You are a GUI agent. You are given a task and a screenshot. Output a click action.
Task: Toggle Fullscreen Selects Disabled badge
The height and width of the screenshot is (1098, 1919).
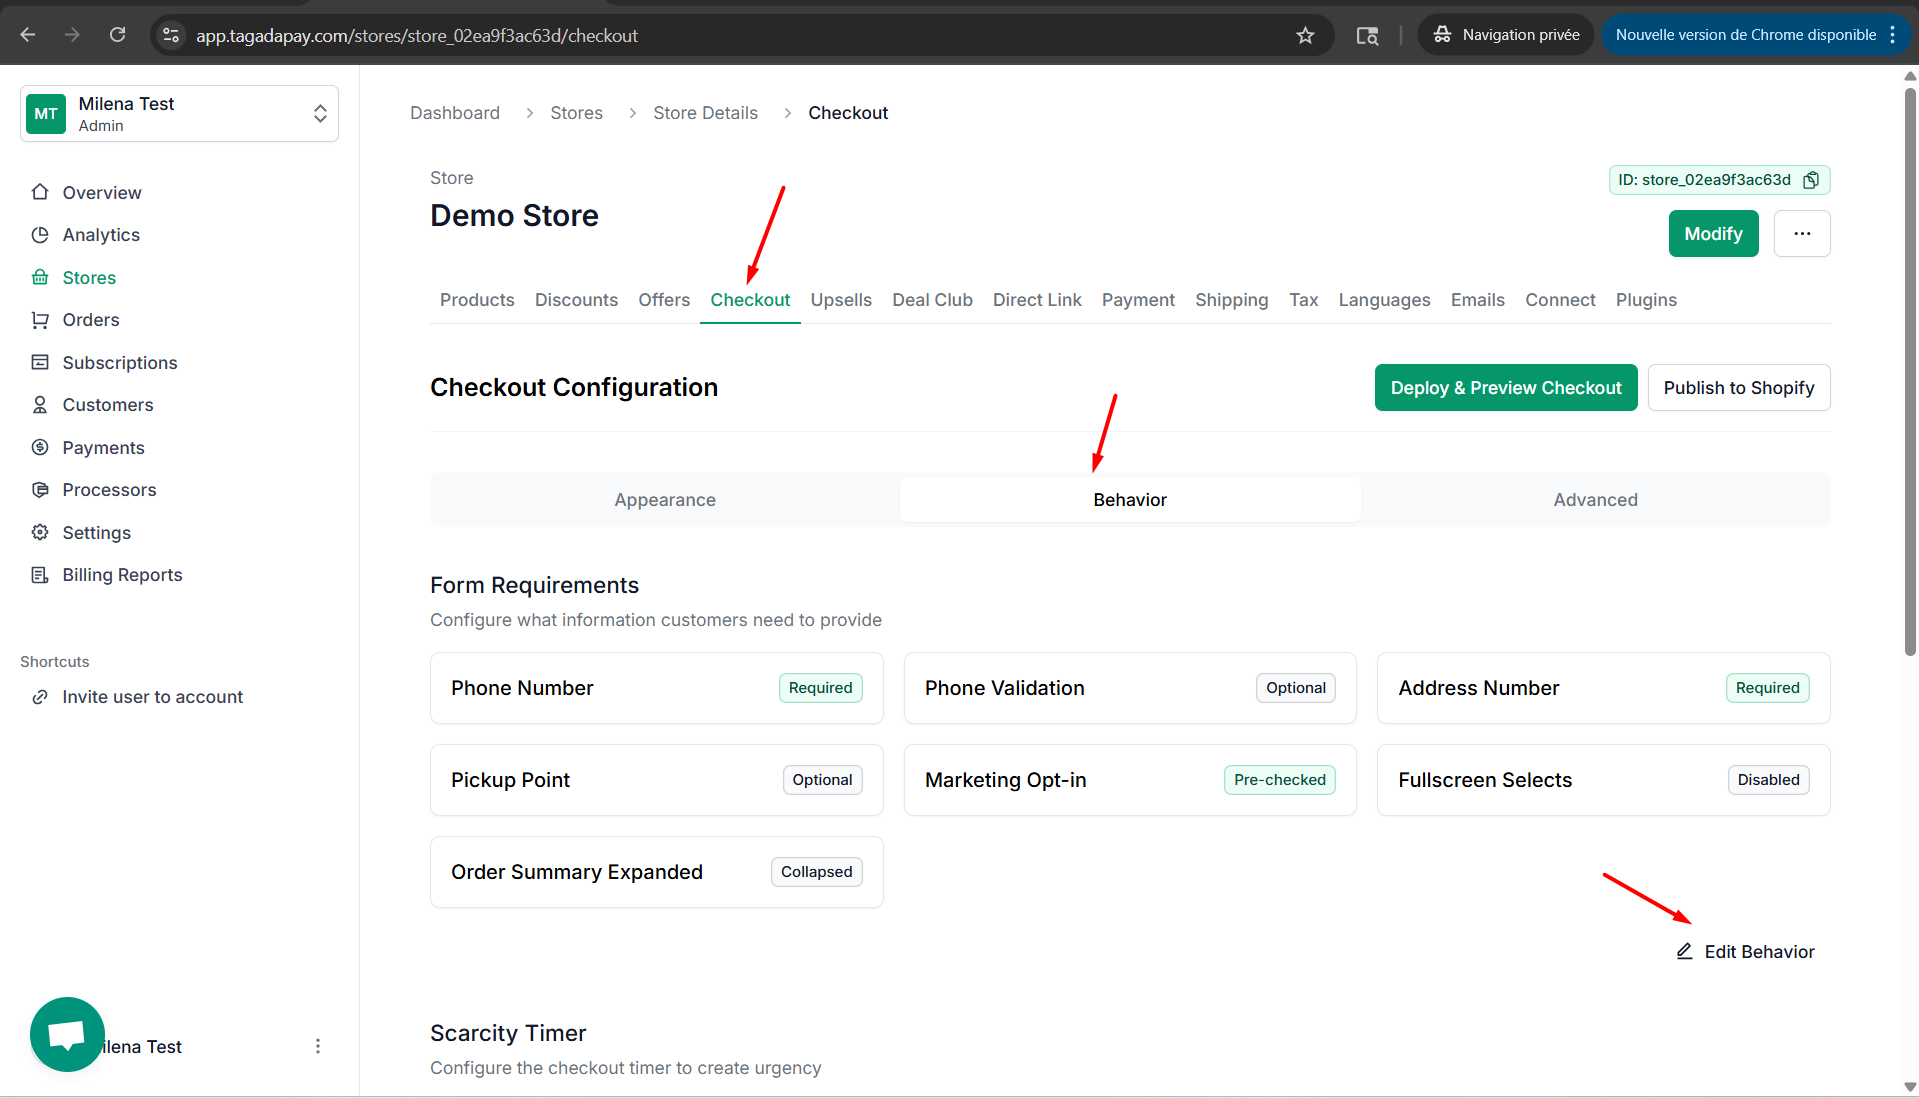tap(1767, 780)
